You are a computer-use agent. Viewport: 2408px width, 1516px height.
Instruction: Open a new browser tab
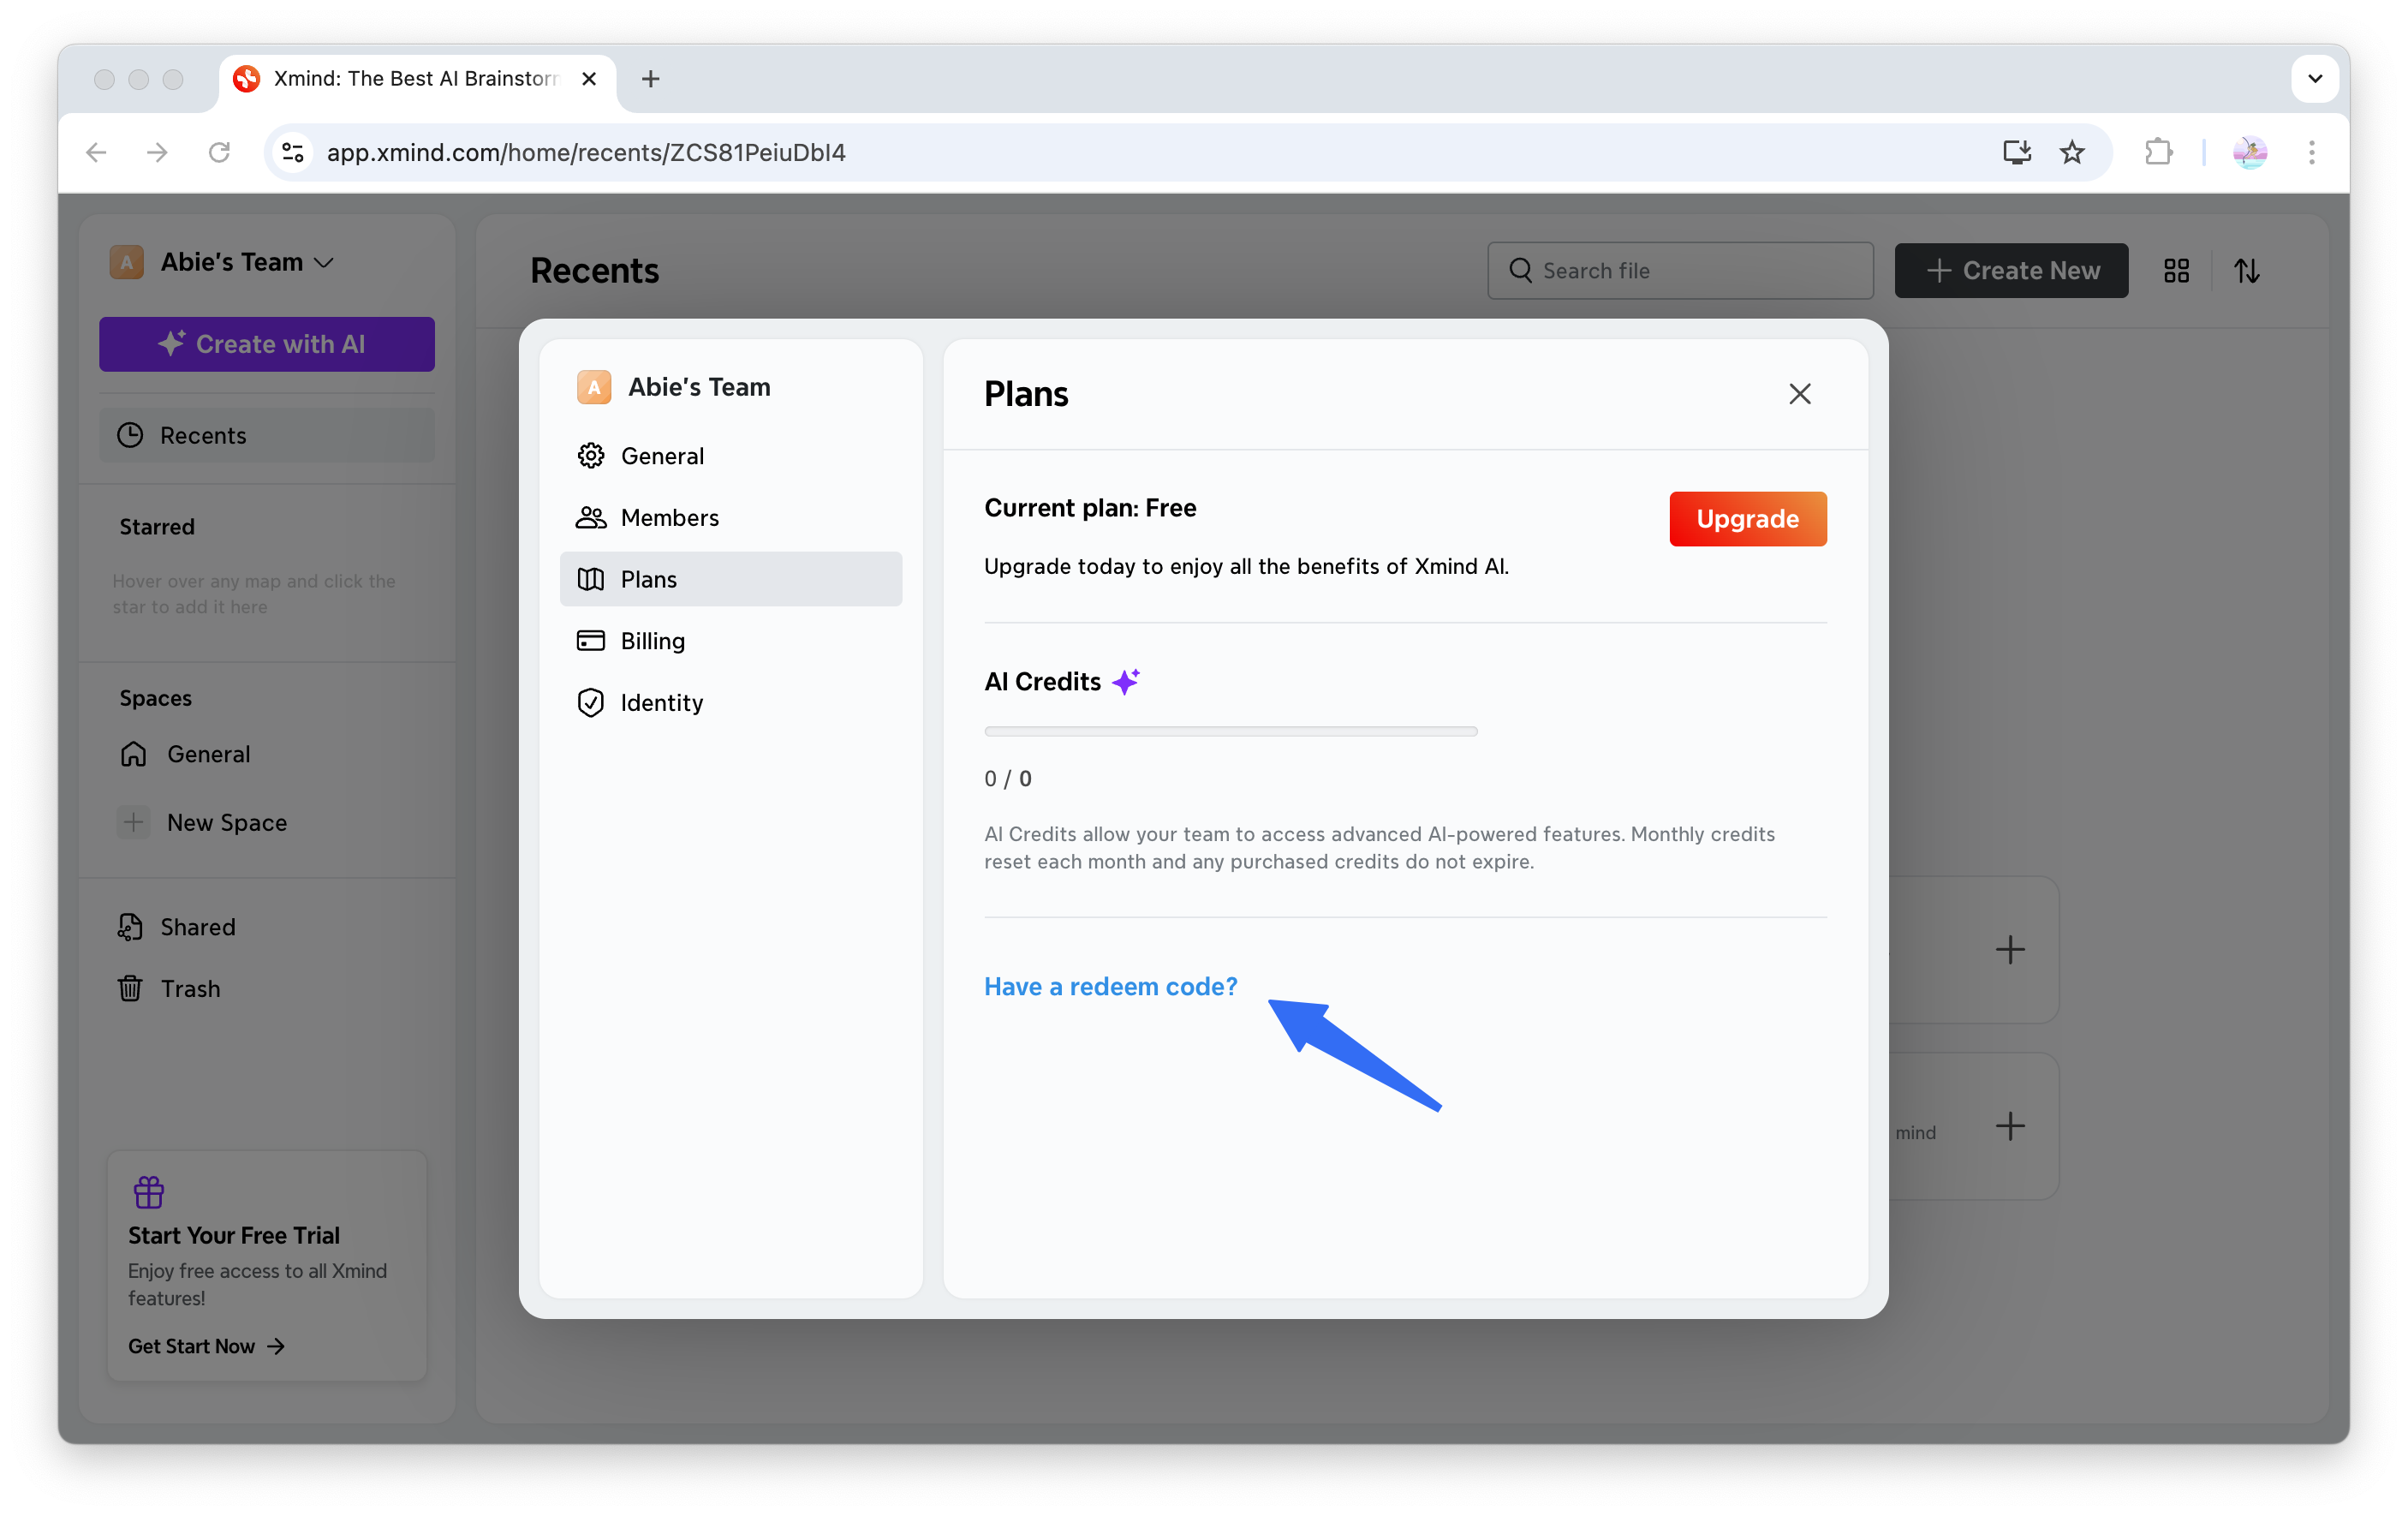[x=651, y=78]
